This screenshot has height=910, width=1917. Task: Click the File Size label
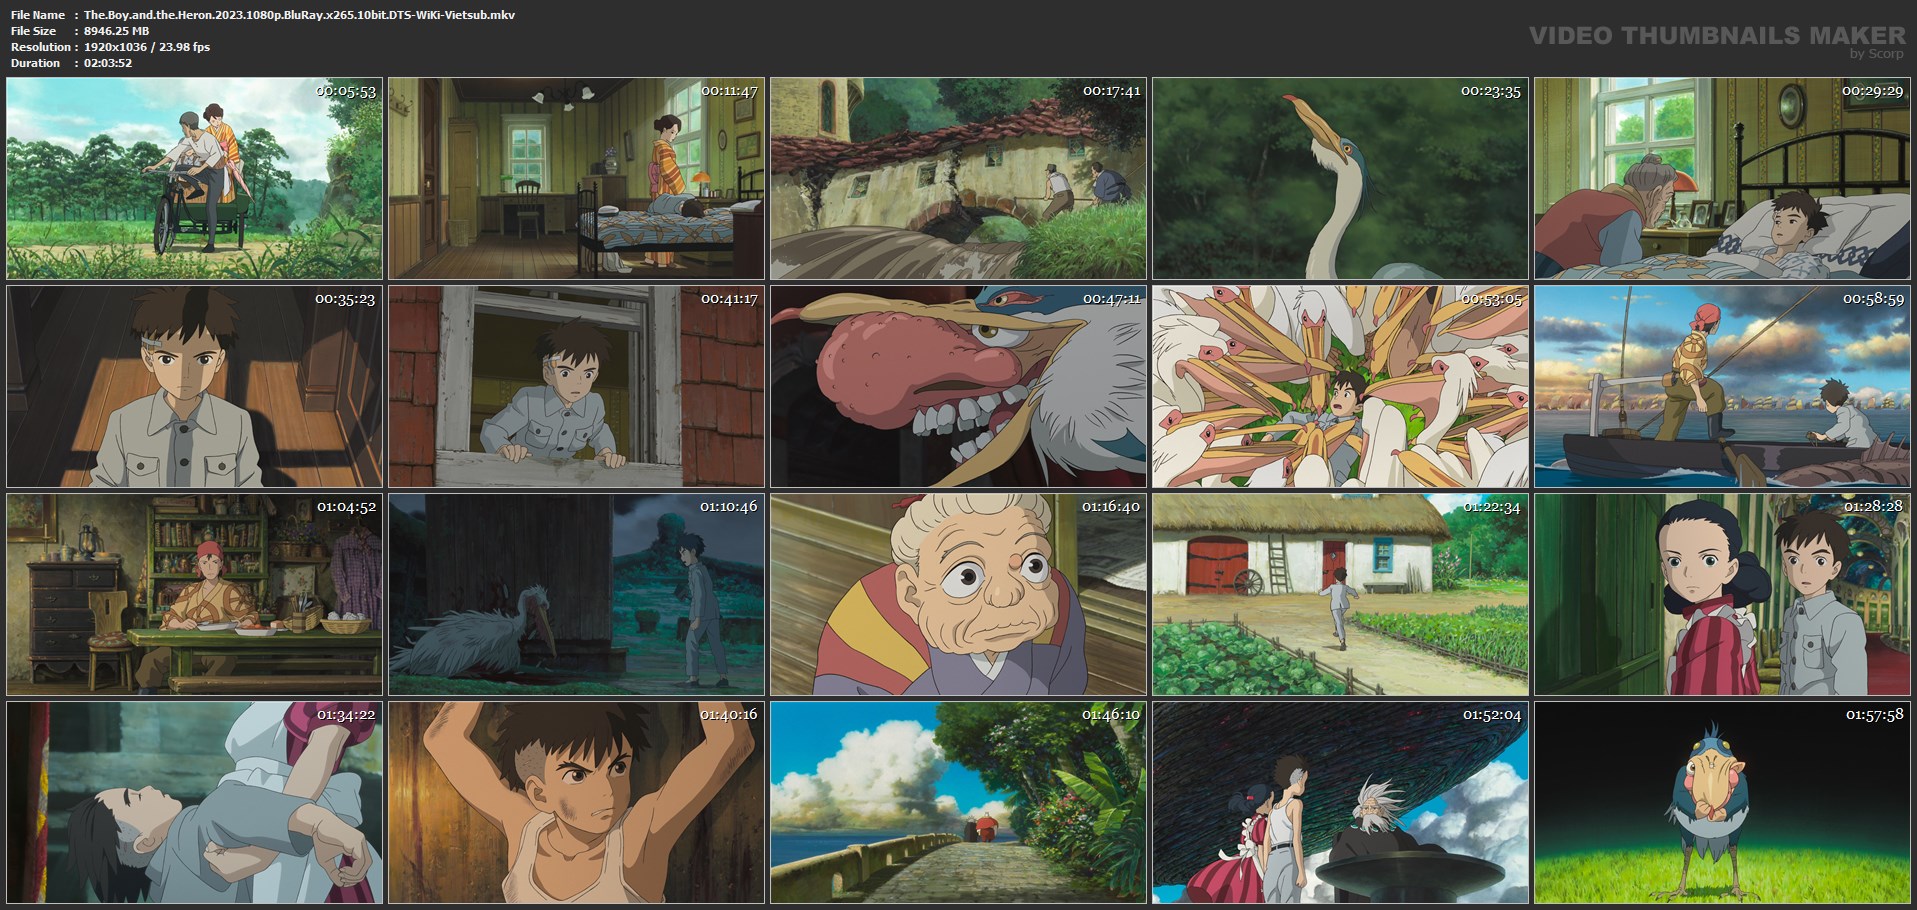34,31
